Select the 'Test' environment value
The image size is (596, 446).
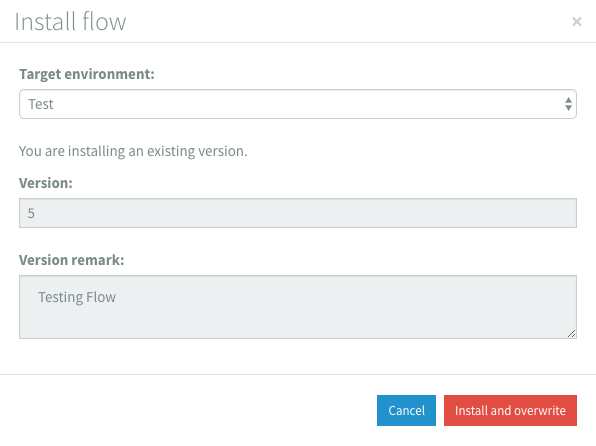click(41, 104)
